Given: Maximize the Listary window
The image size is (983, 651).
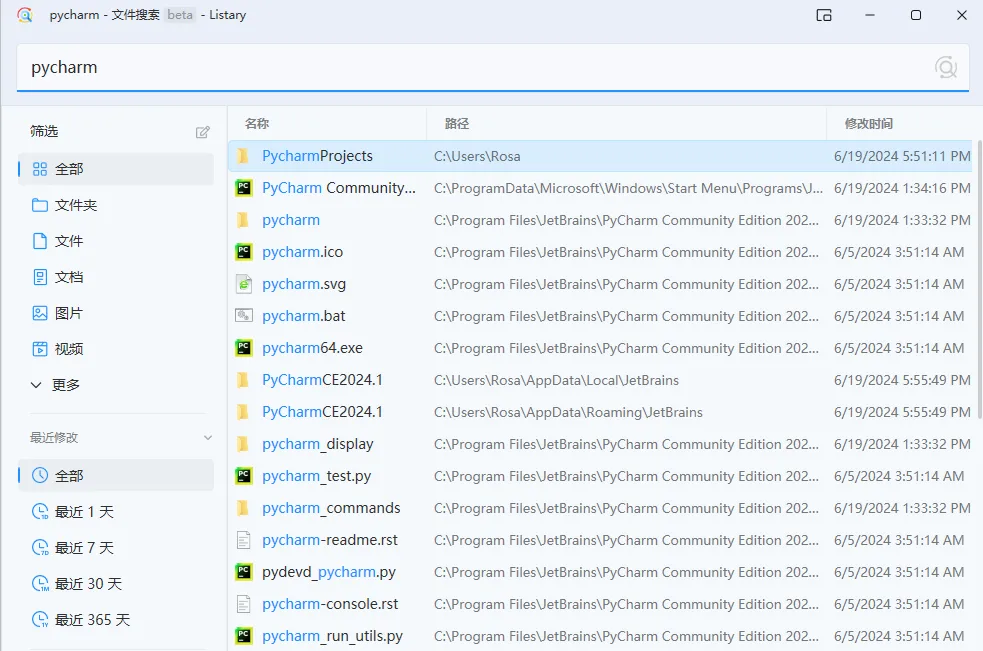Looking at the screenshot, I should pos(916,15).
